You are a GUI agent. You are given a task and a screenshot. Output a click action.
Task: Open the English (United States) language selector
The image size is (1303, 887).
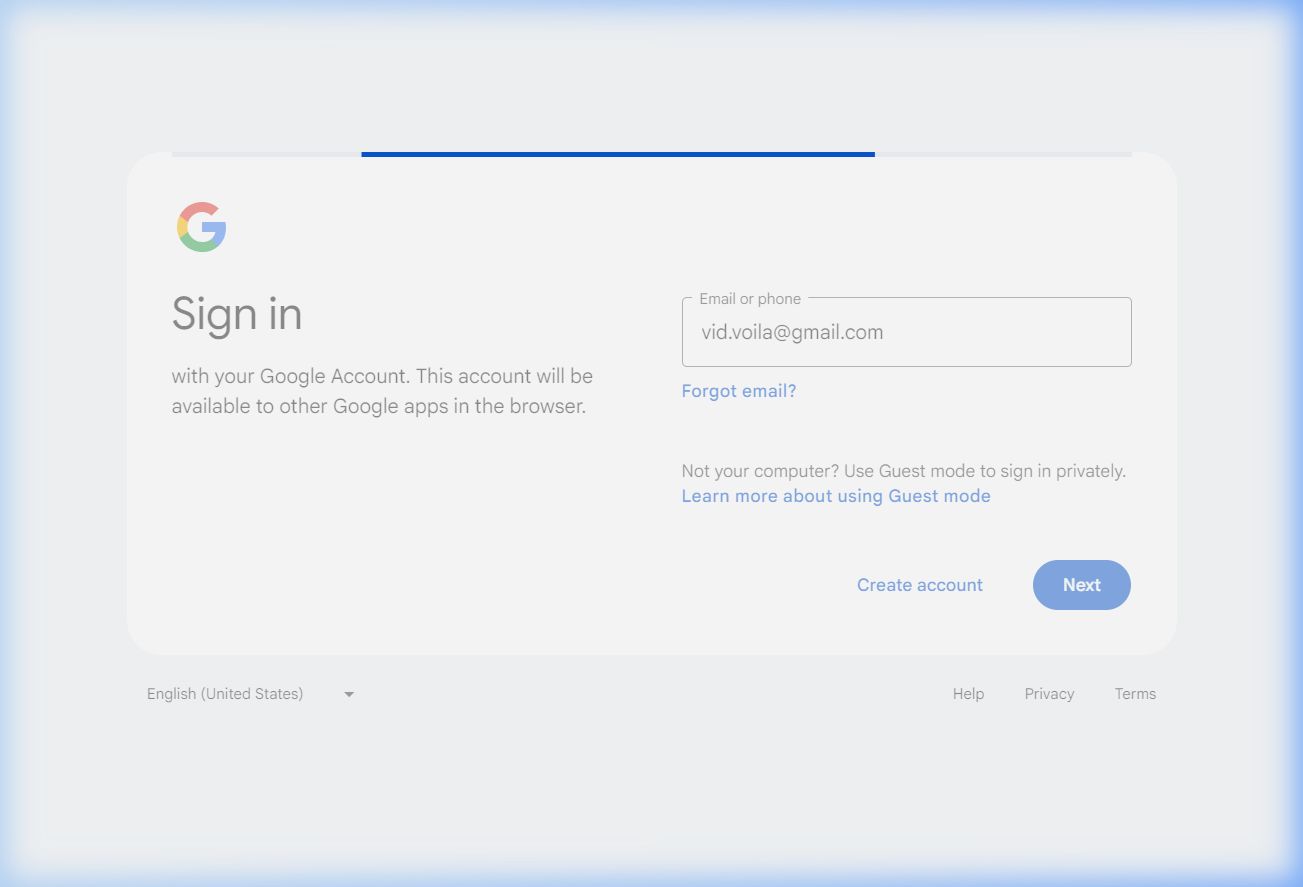(225, 694)
